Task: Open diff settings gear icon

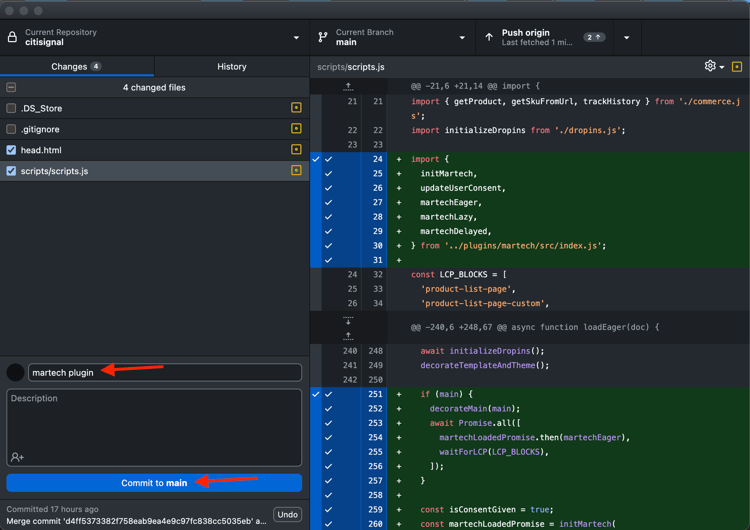Action: tap(711, 66)
